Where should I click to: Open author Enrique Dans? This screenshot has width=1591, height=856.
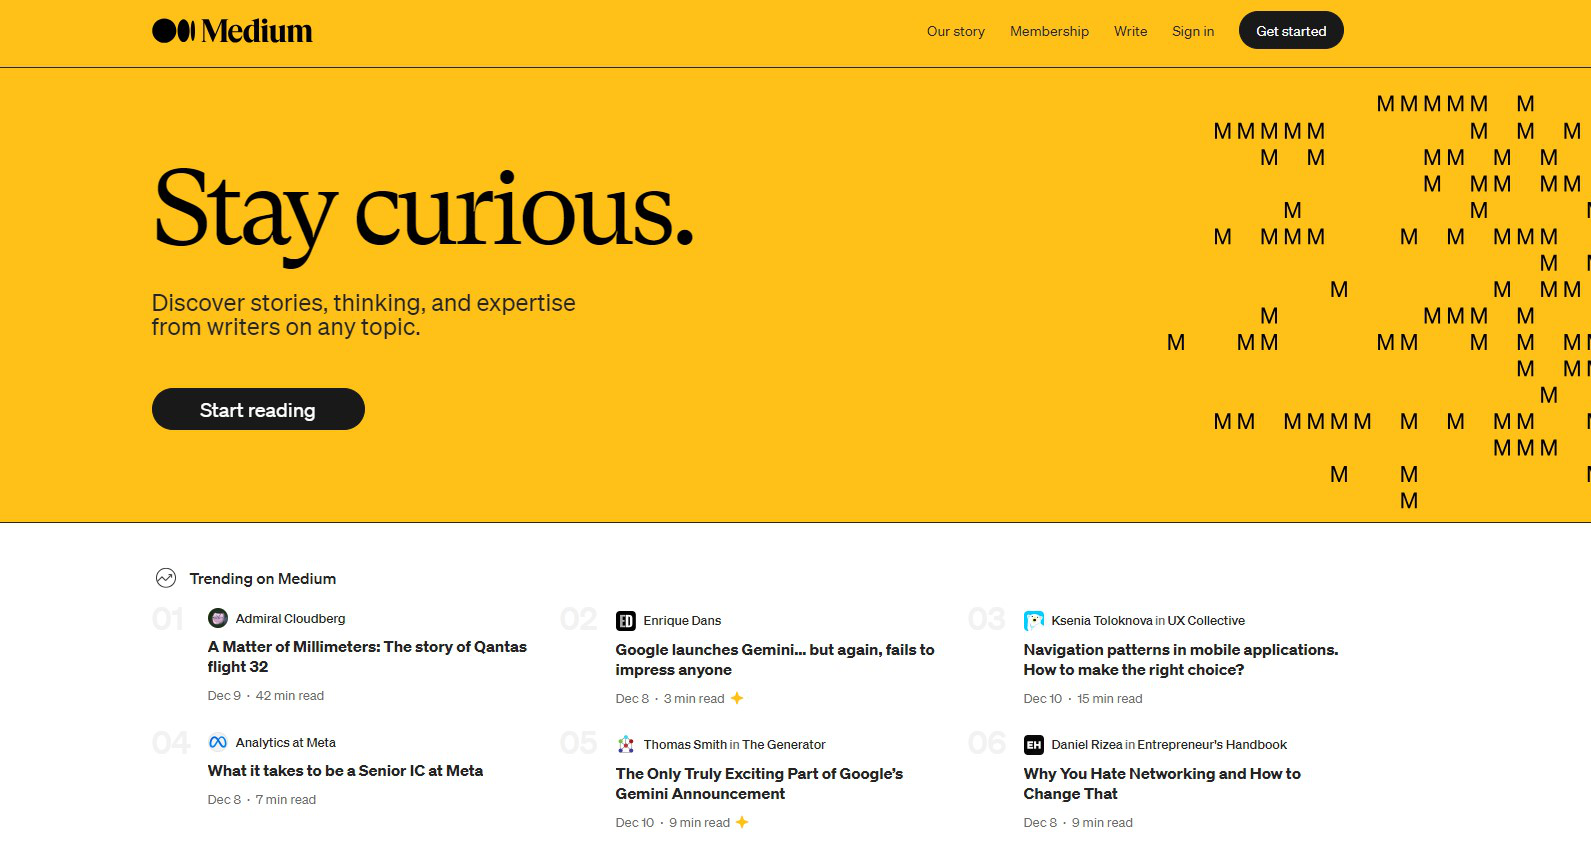(x=682, y=621)
